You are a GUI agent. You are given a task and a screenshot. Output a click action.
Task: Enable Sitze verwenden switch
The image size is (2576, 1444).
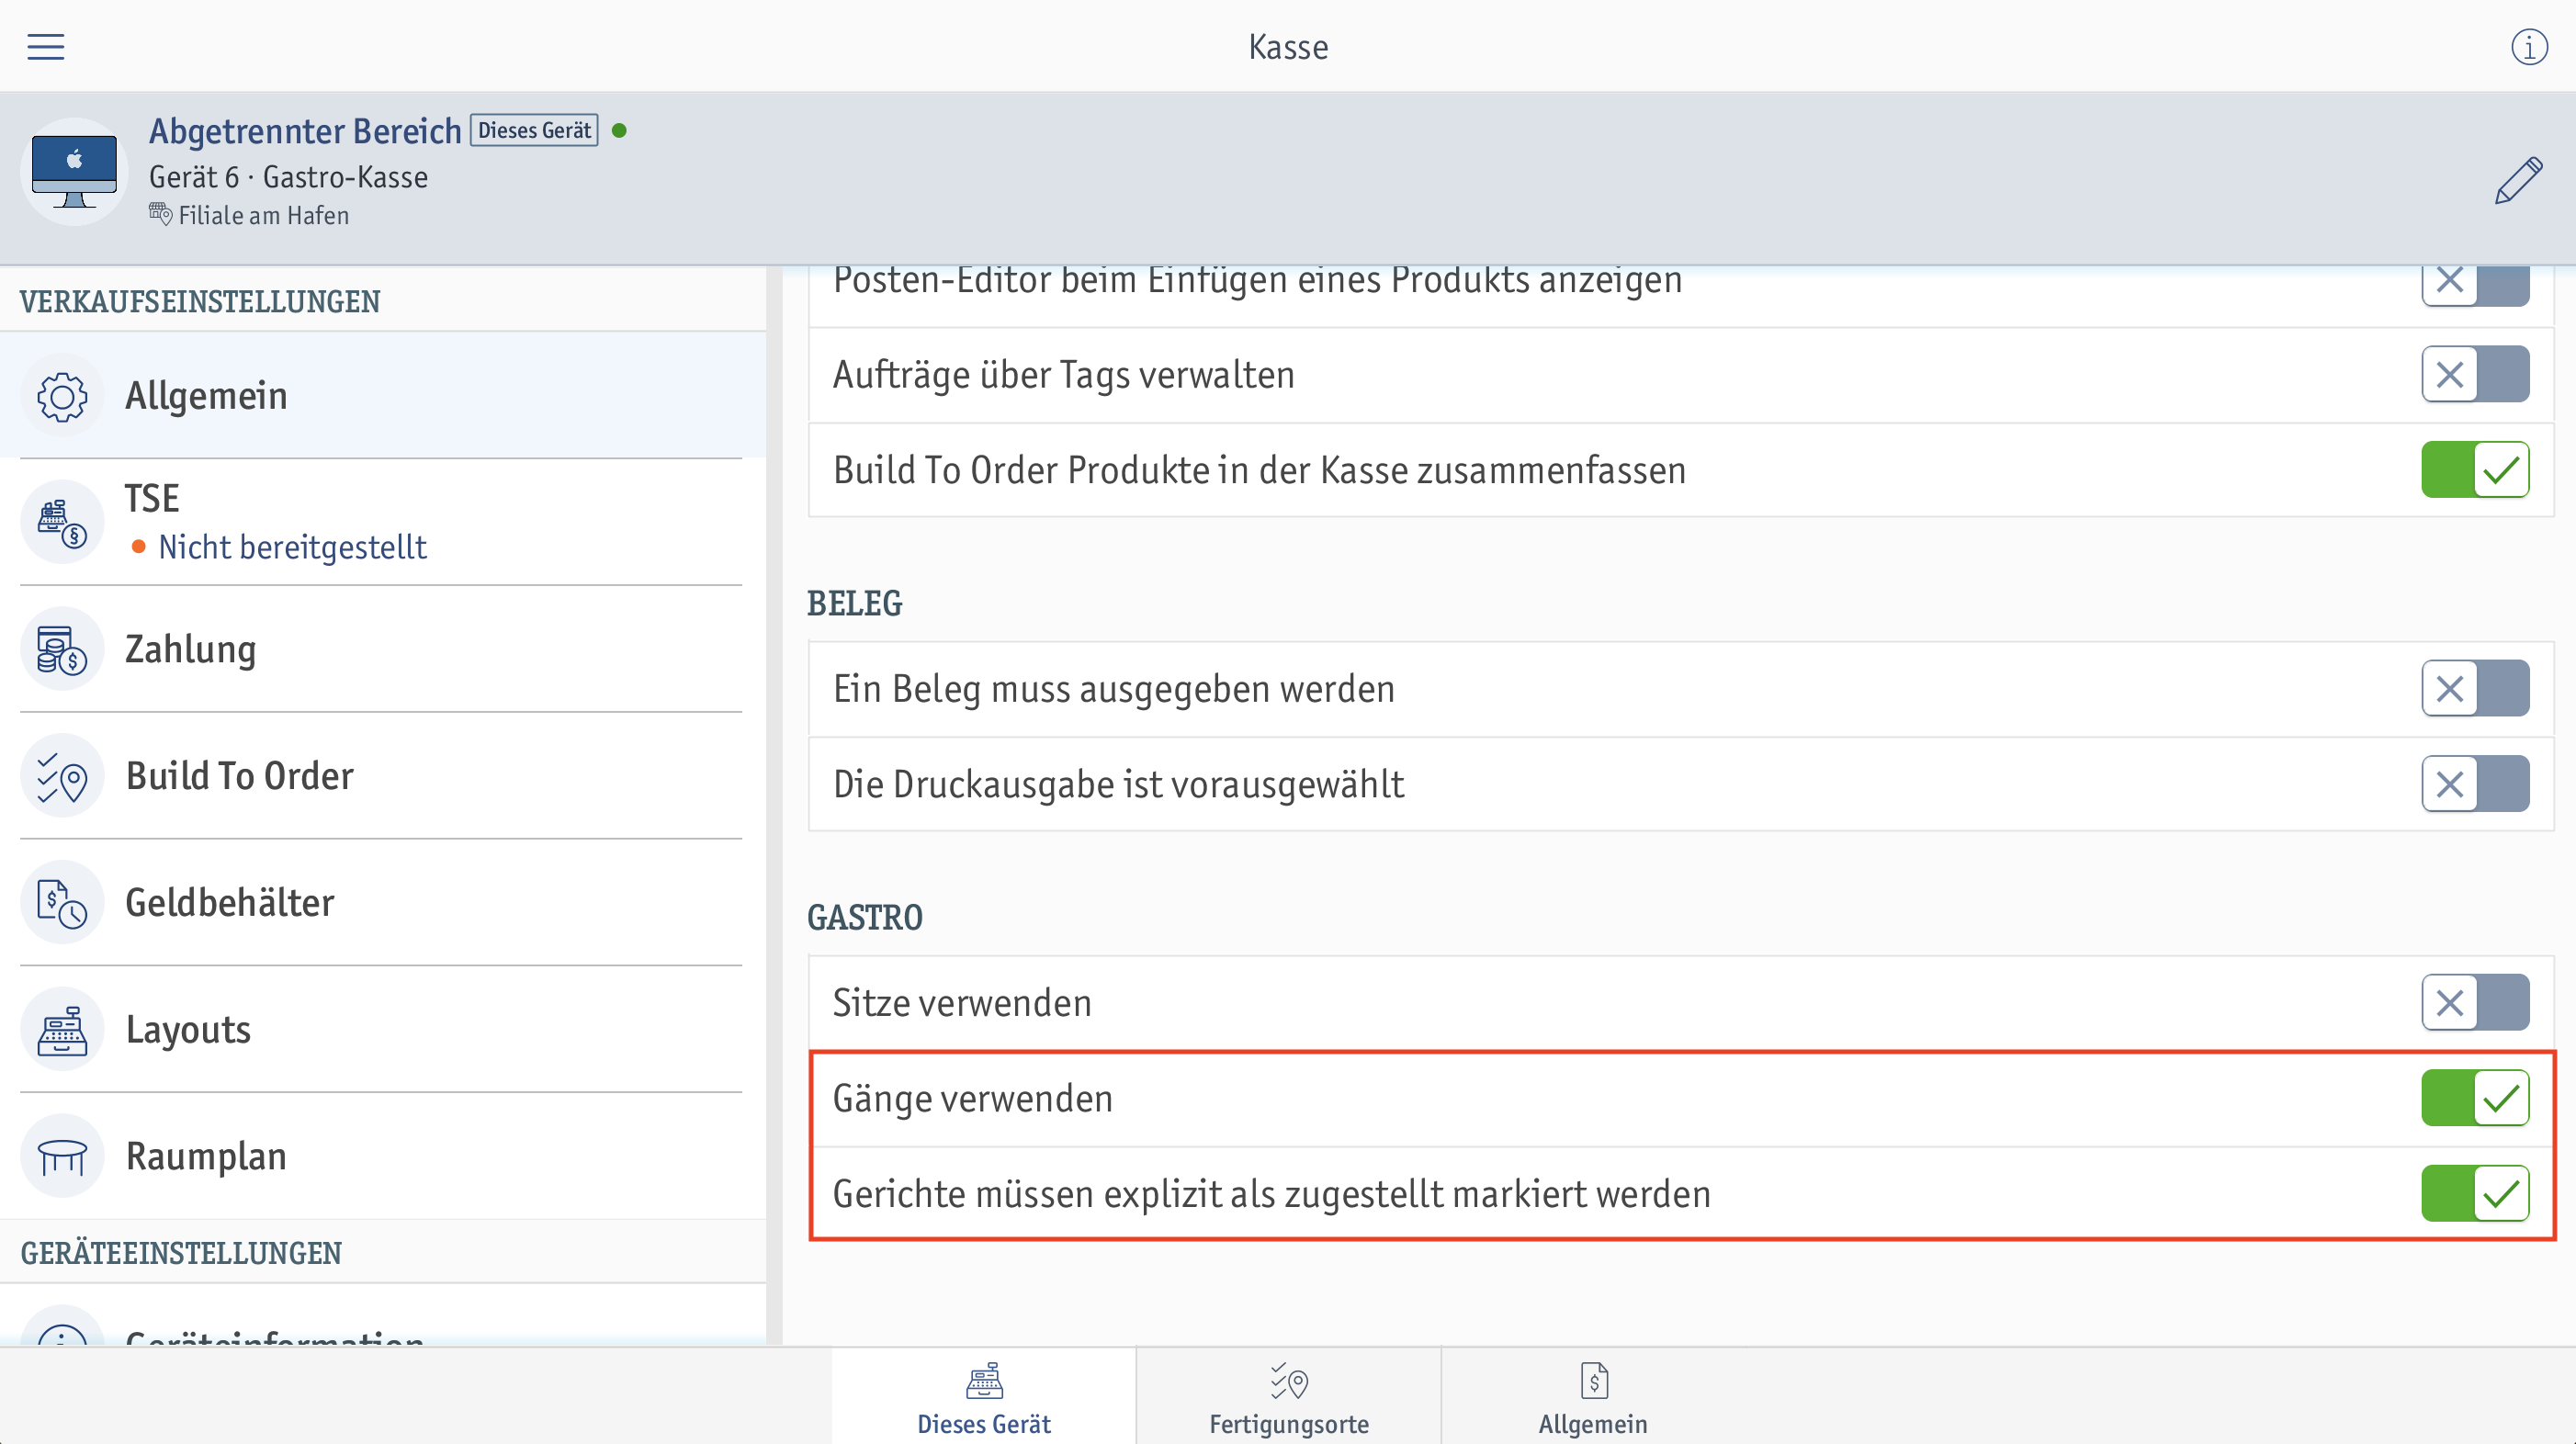2475,1003
